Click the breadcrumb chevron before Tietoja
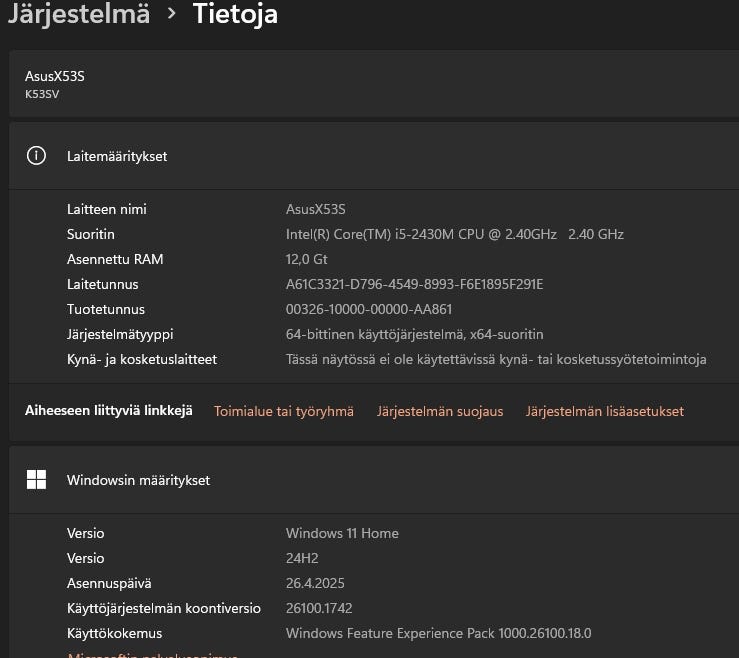Image resolution: width=739 pixels, height=658 pixels. [x=171, y=14]
